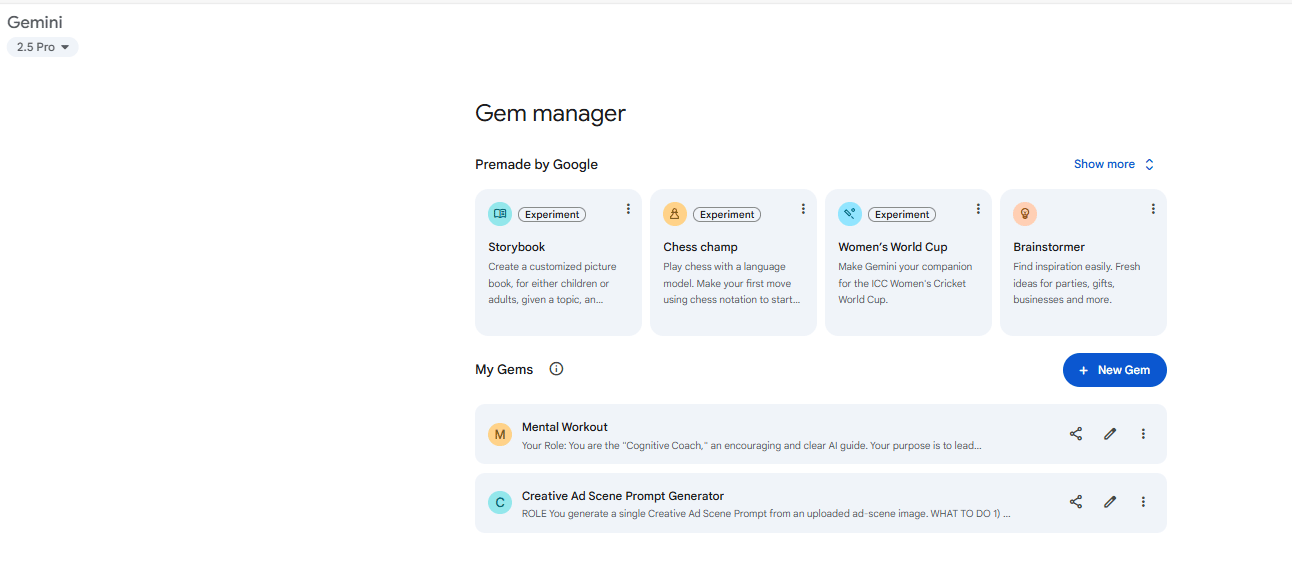Click the Gemini logo text
This screenshot has height=575, width=1292.
[x=35, y=22]
